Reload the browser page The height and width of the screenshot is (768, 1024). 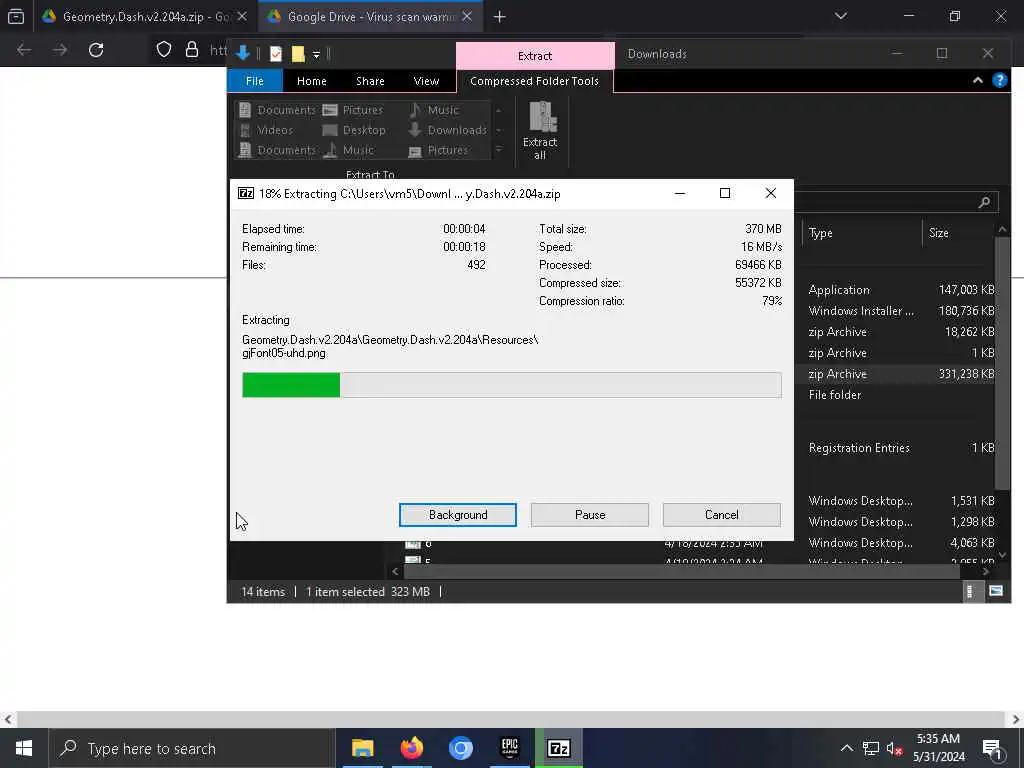pyautogui.click(x=96, y=50)
